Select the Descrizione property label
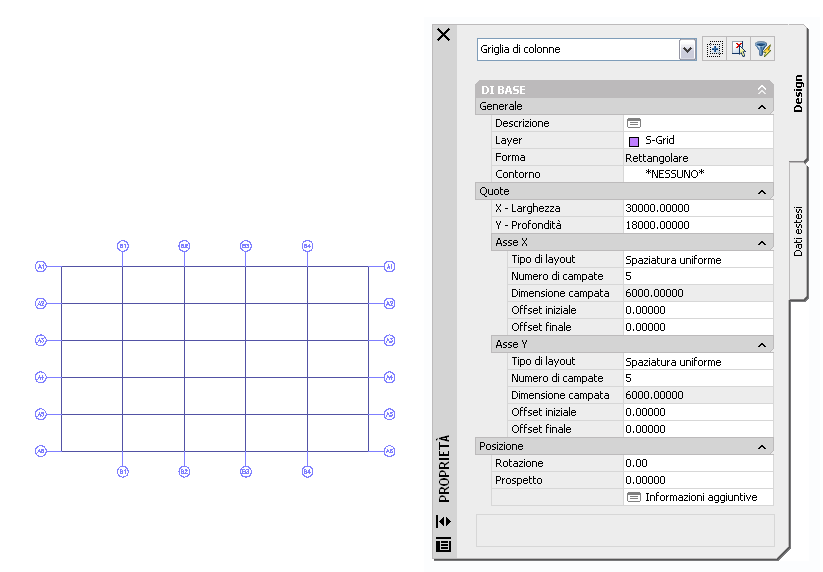 (x=522, y=123)
